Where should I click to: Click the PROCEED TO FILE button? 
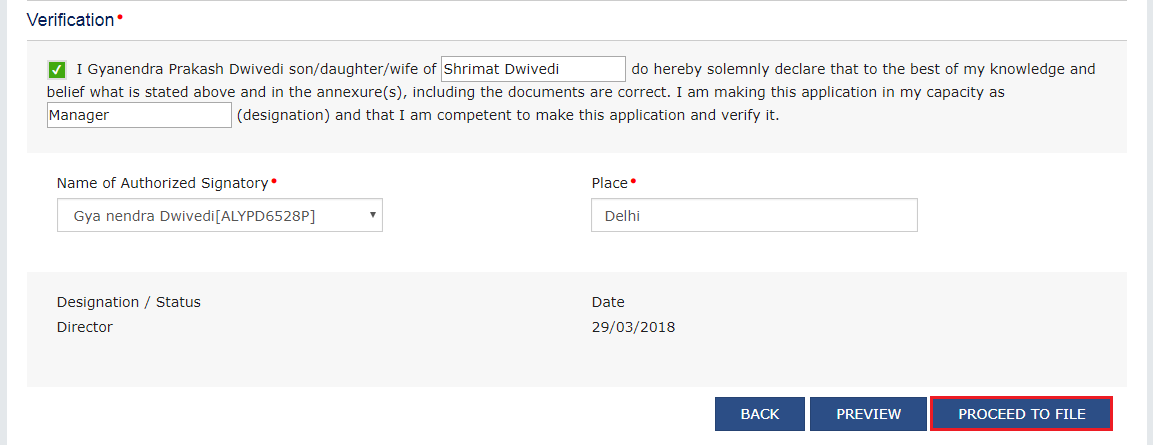coord(1021,414)
